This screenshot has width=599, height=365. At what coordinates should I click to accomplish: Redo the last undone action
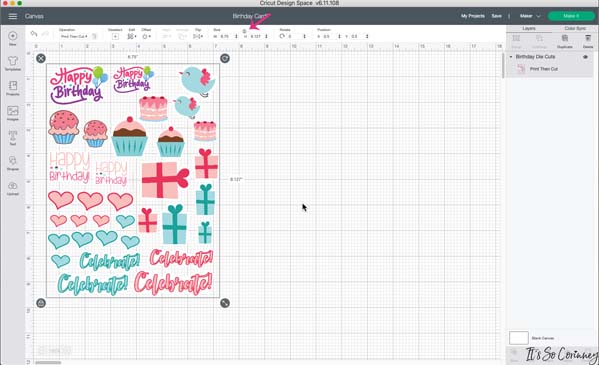click(x=45, y=34)
